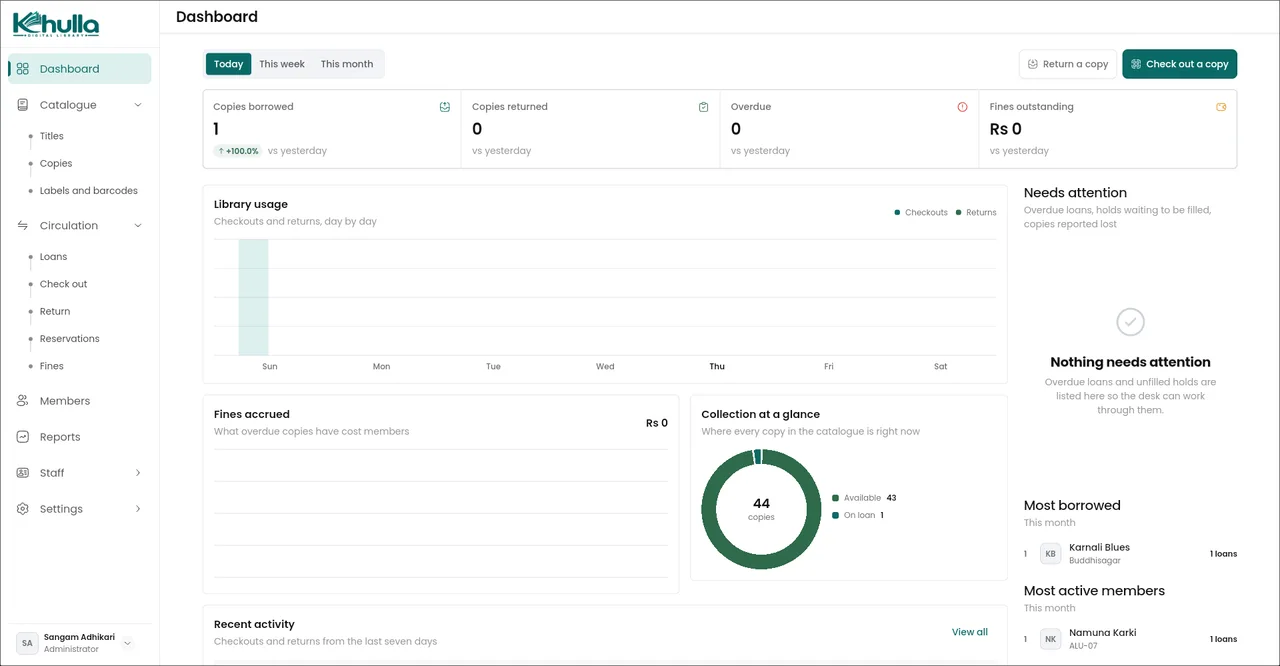Viewport: 1280px width, 666px height.
Task: Expand the Settings submenu chevron
Action: click(138, 509)
